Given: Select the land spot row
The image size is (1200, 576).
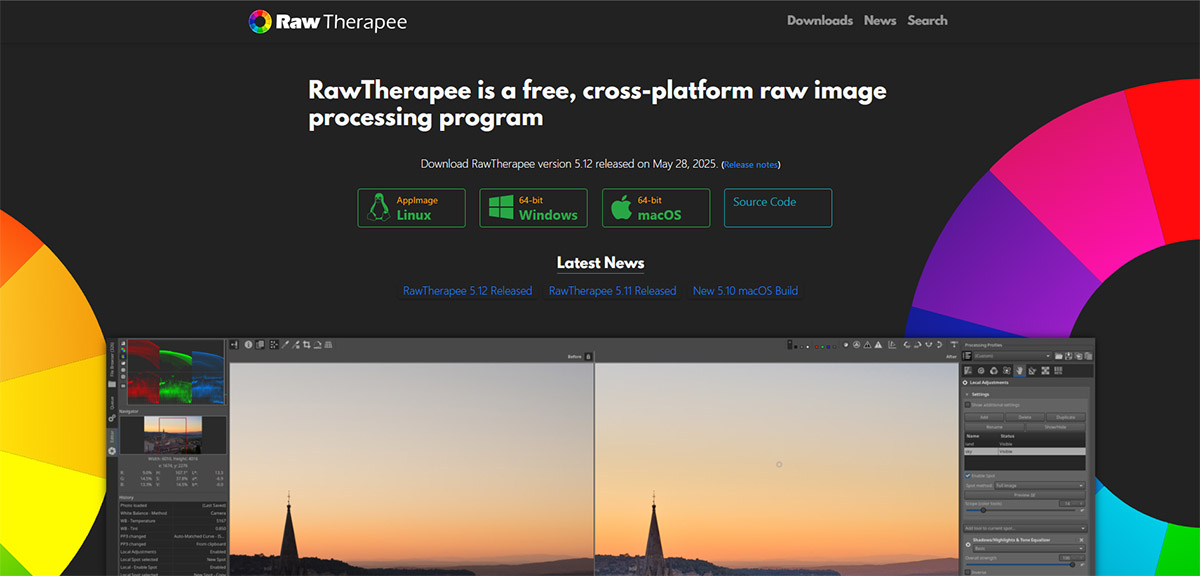Looking at the screenshot, I should tap(1024, 444).
